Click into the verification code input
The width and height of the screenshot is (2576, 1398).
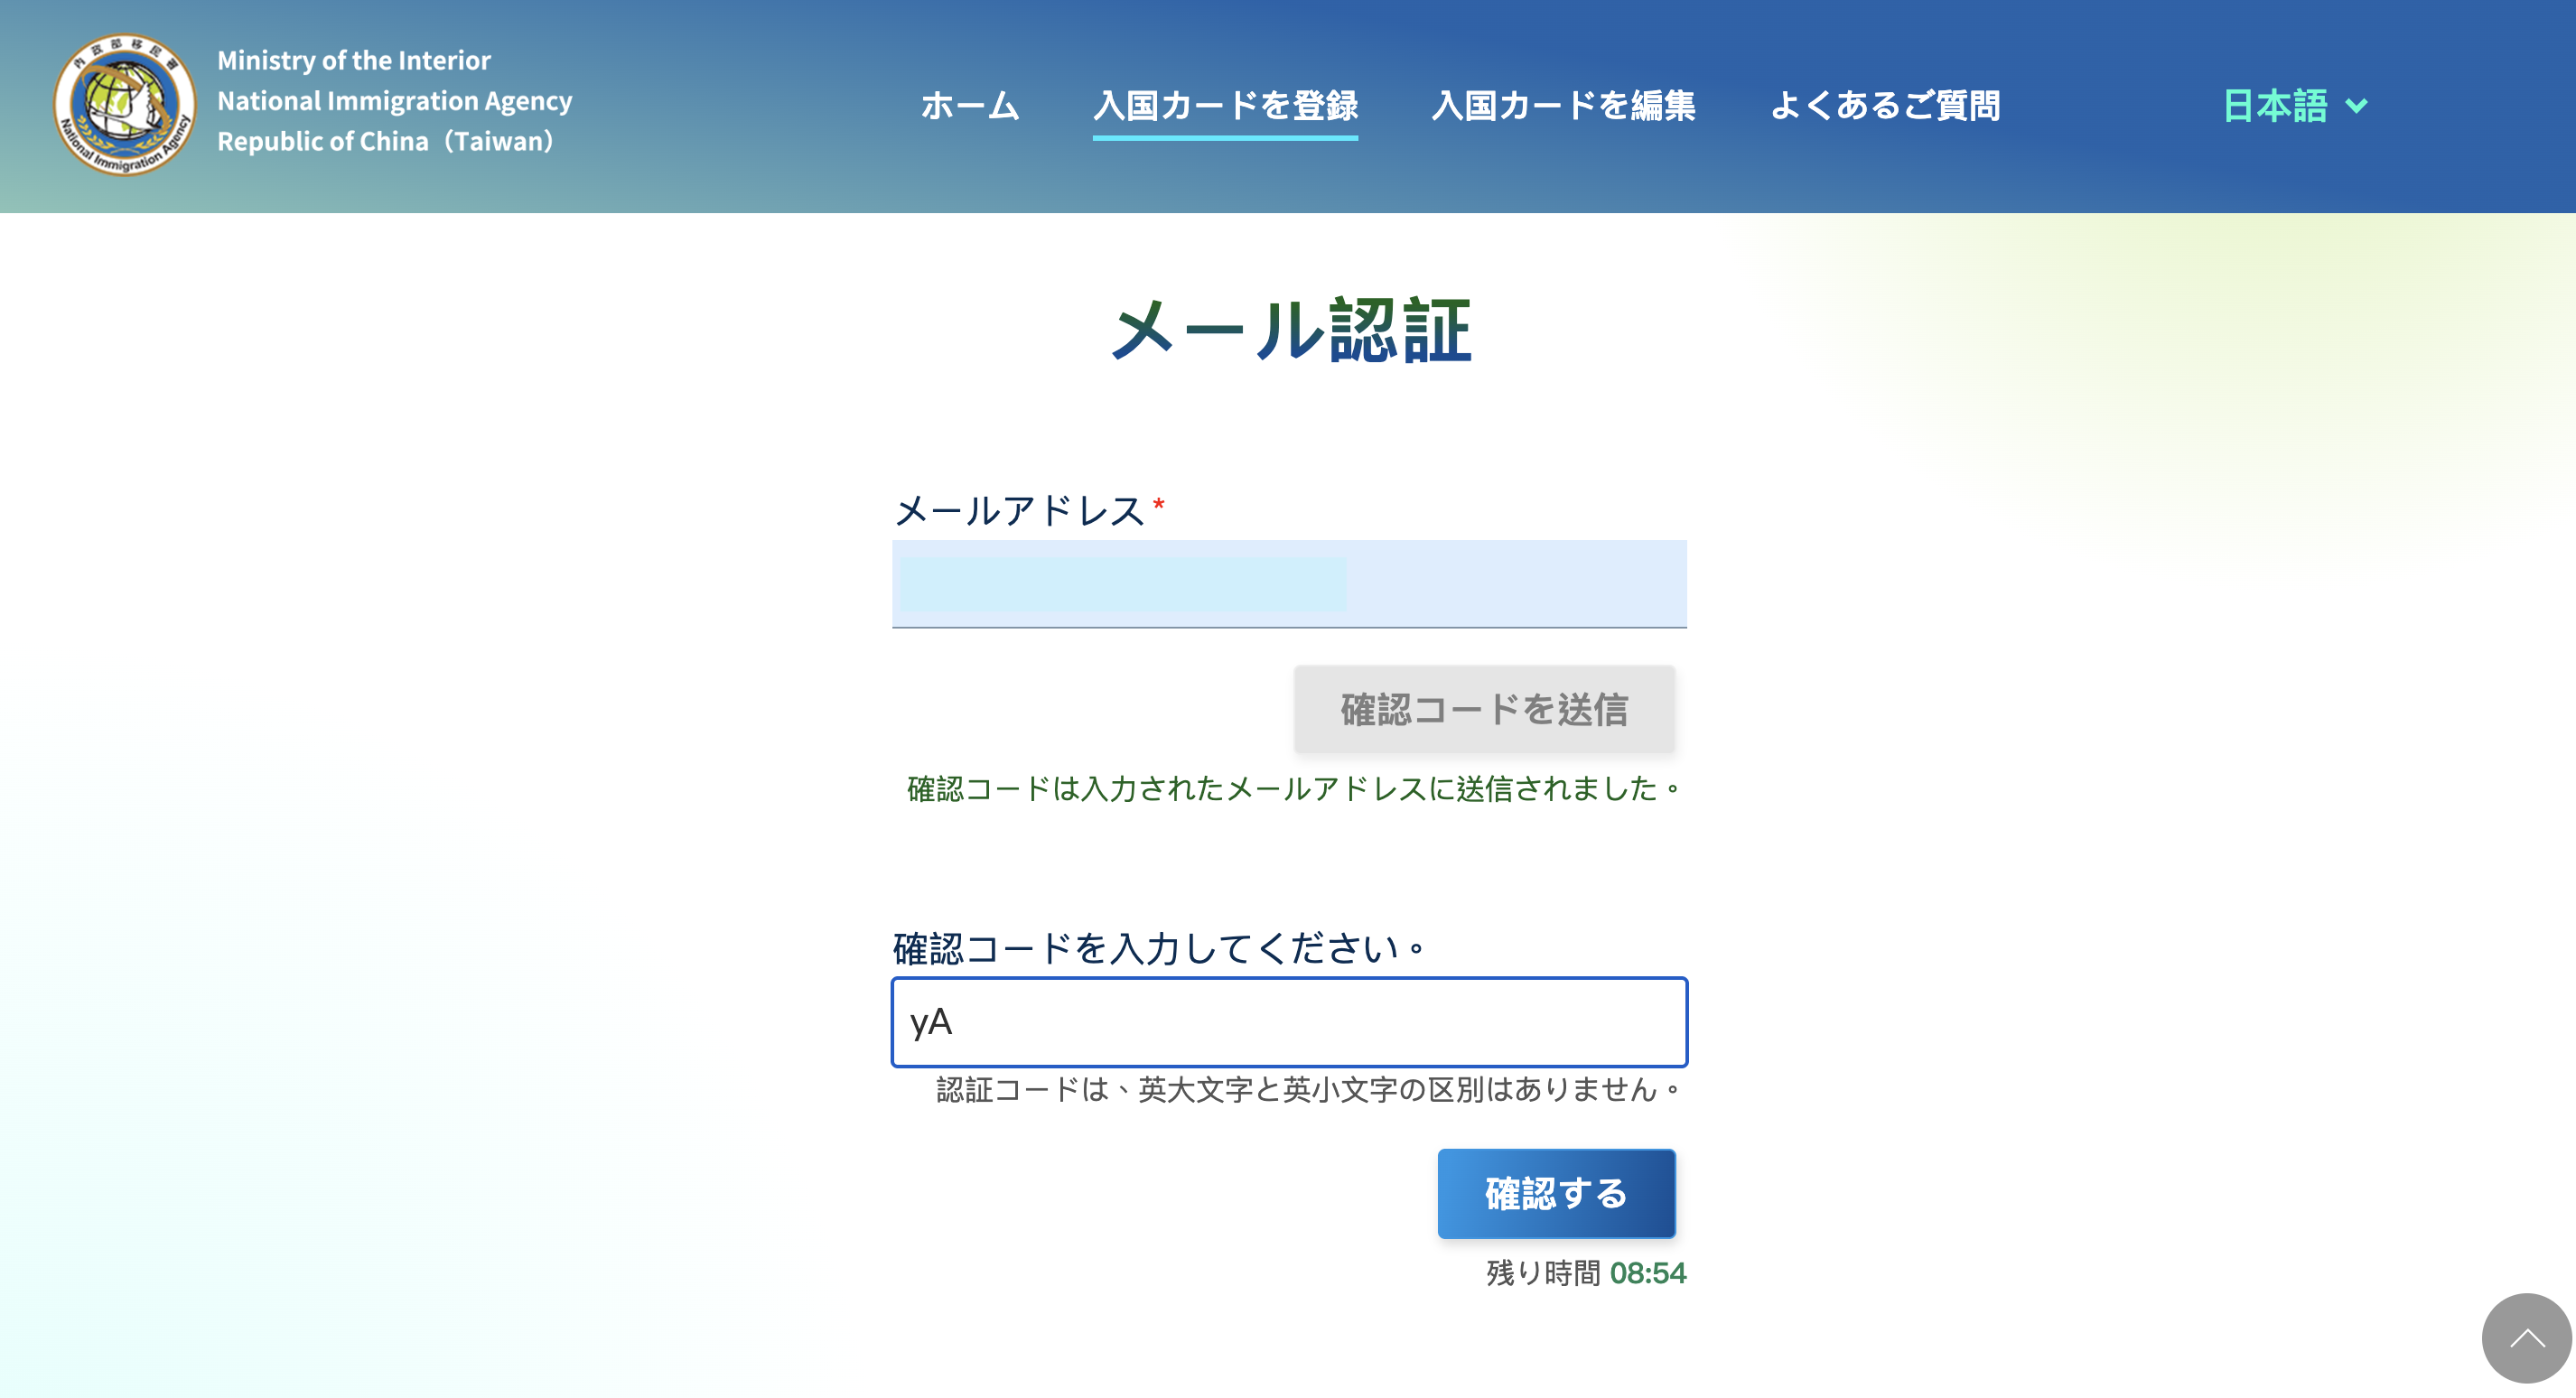1289,1022
